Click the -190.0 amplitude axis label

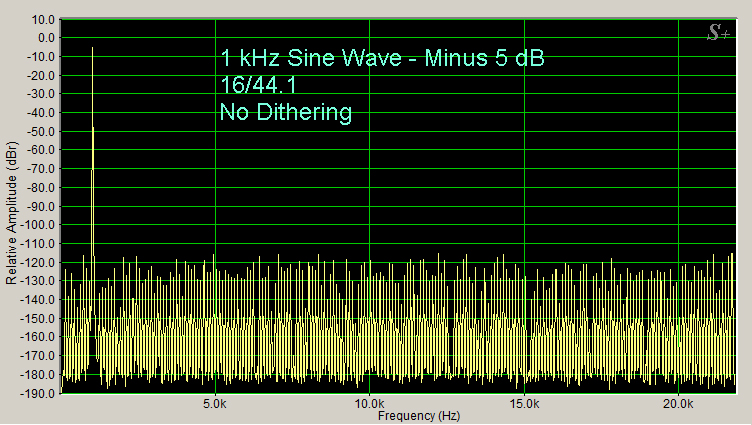click(x=37, y=394)
